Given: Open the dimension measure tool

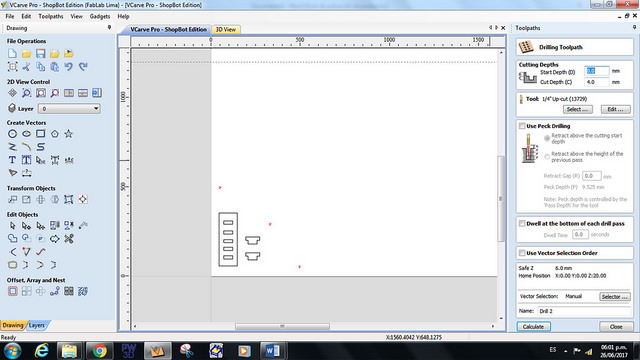Looking at the screenshot, I should [x=27, y=173].
